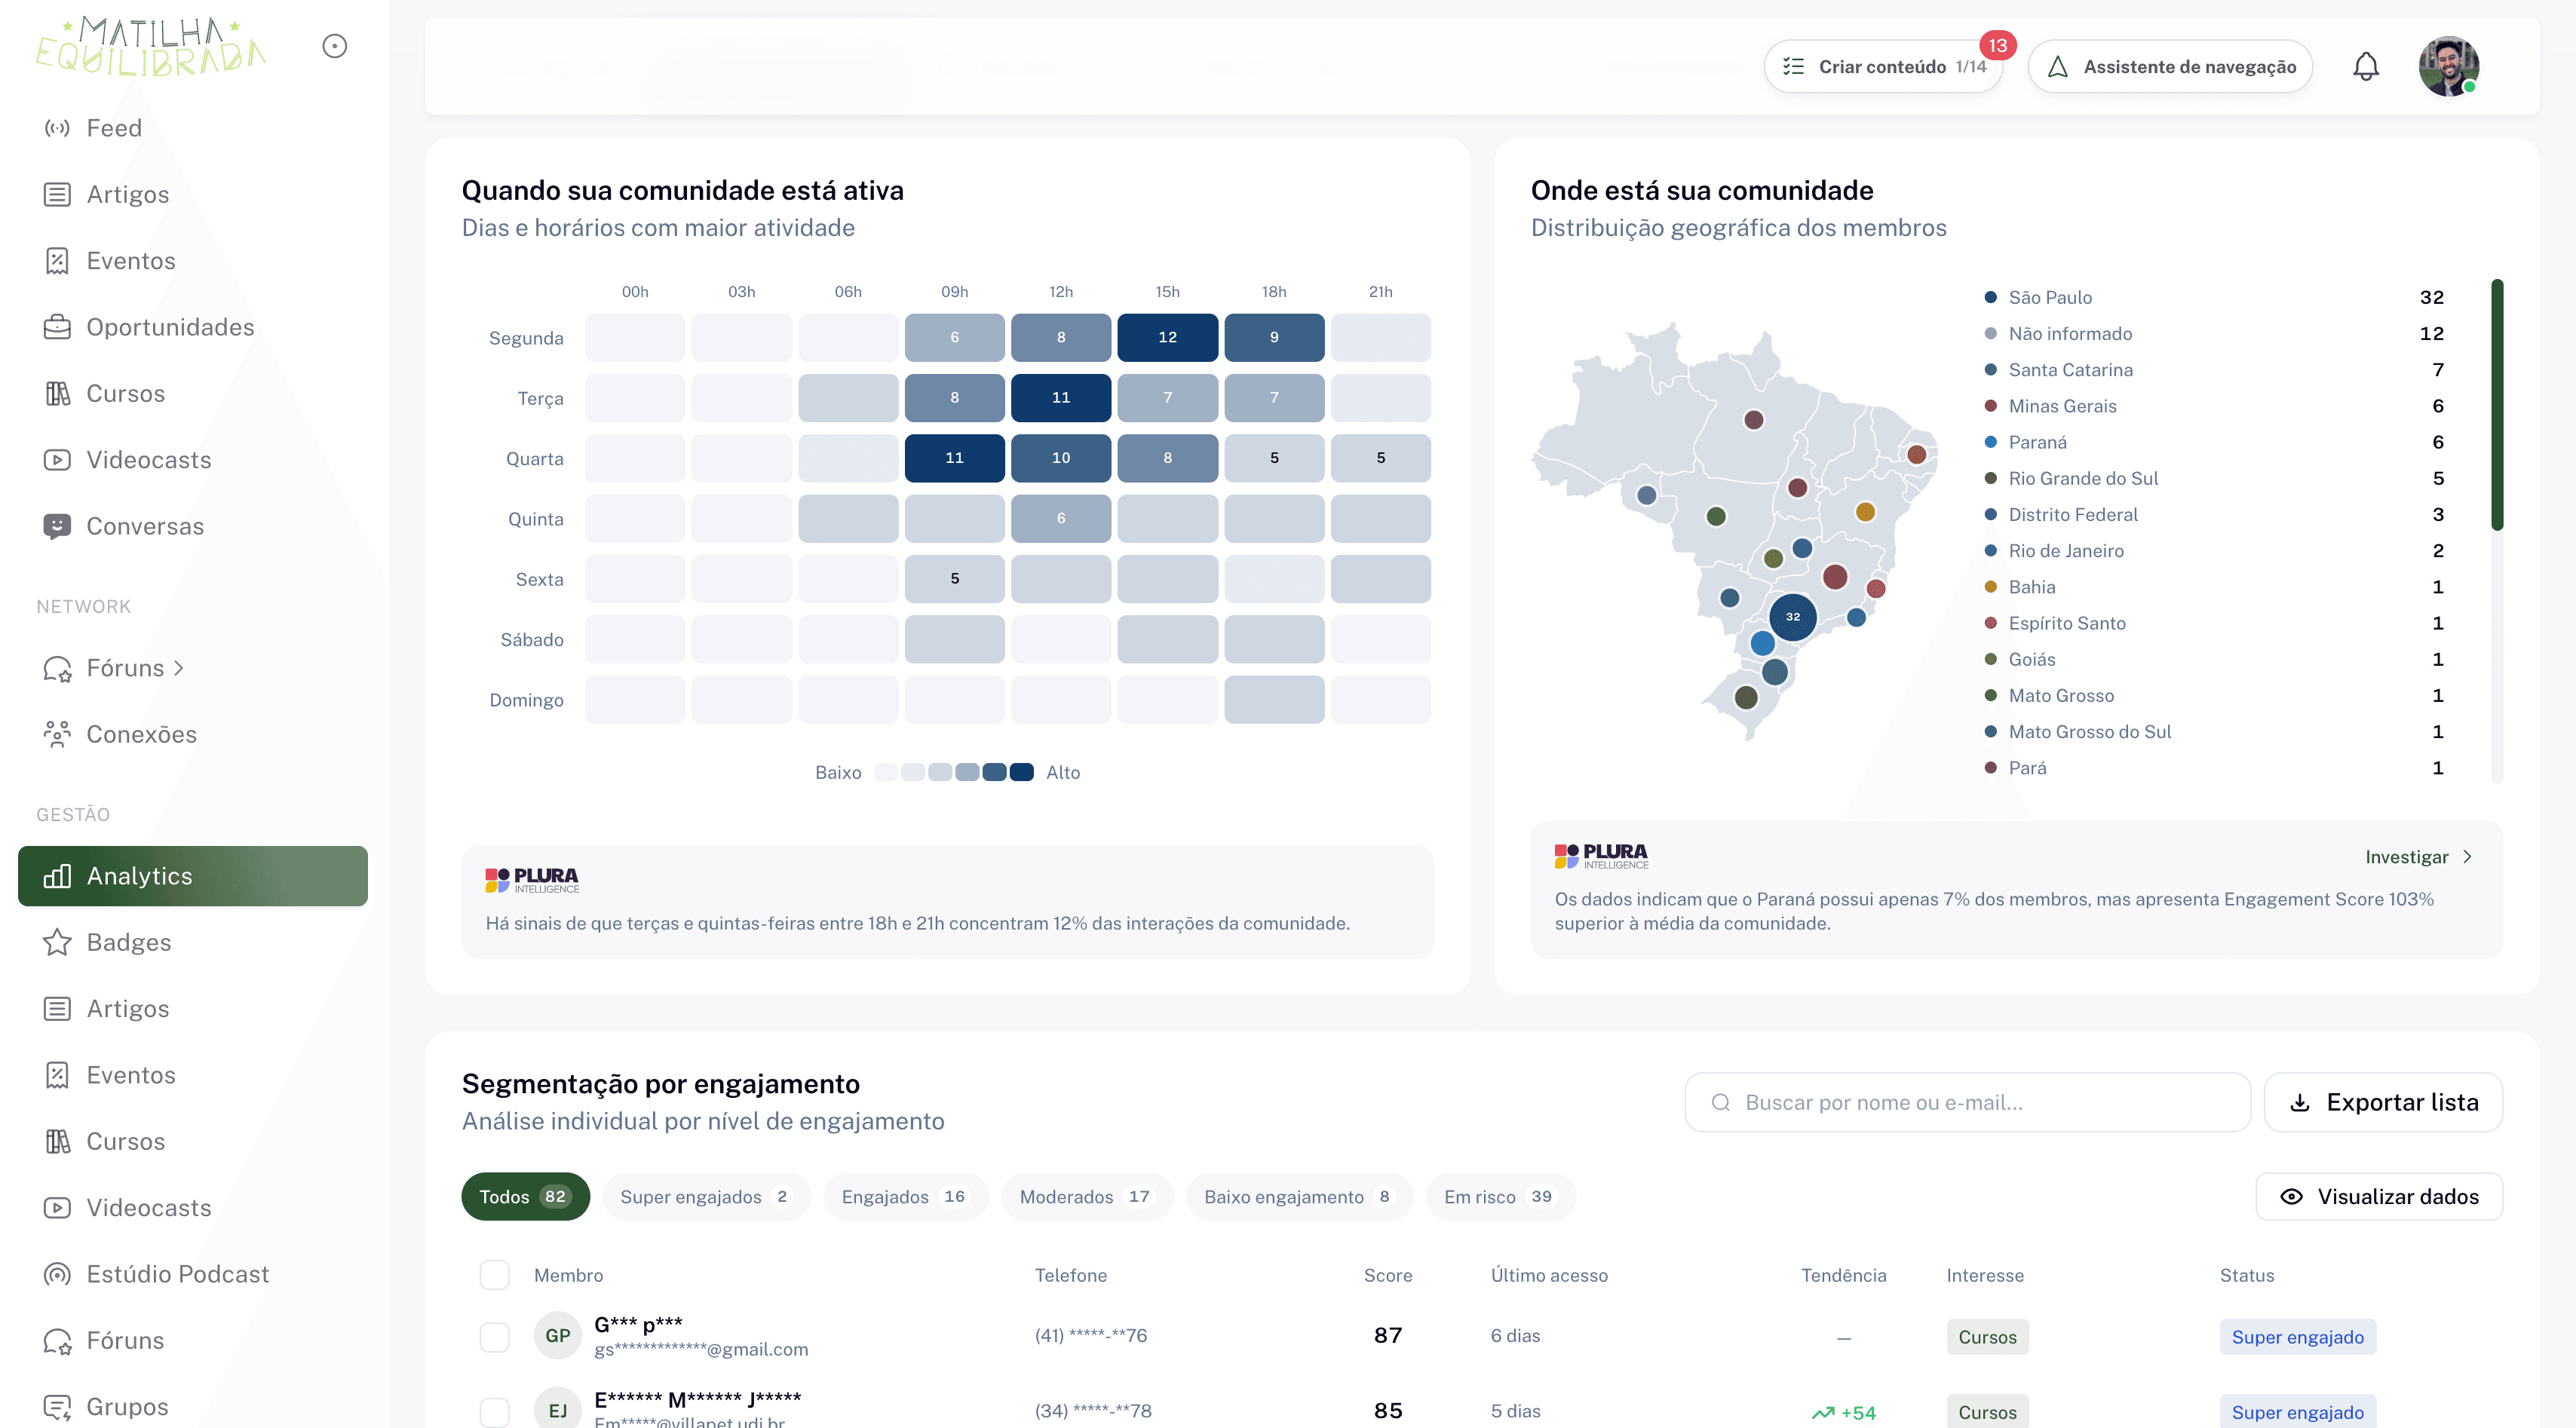
Task: Filter by Em risco 39 tab
Action: [x=1500, y=1197]
